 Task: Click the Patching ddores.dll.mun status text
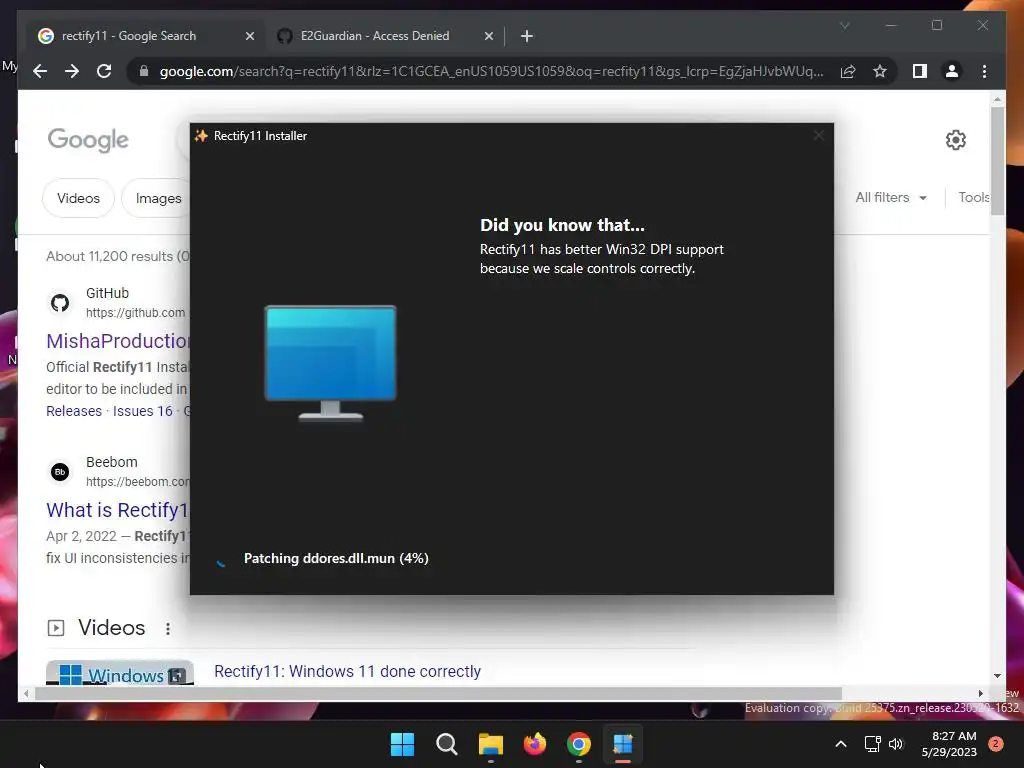tap(336, 558)
